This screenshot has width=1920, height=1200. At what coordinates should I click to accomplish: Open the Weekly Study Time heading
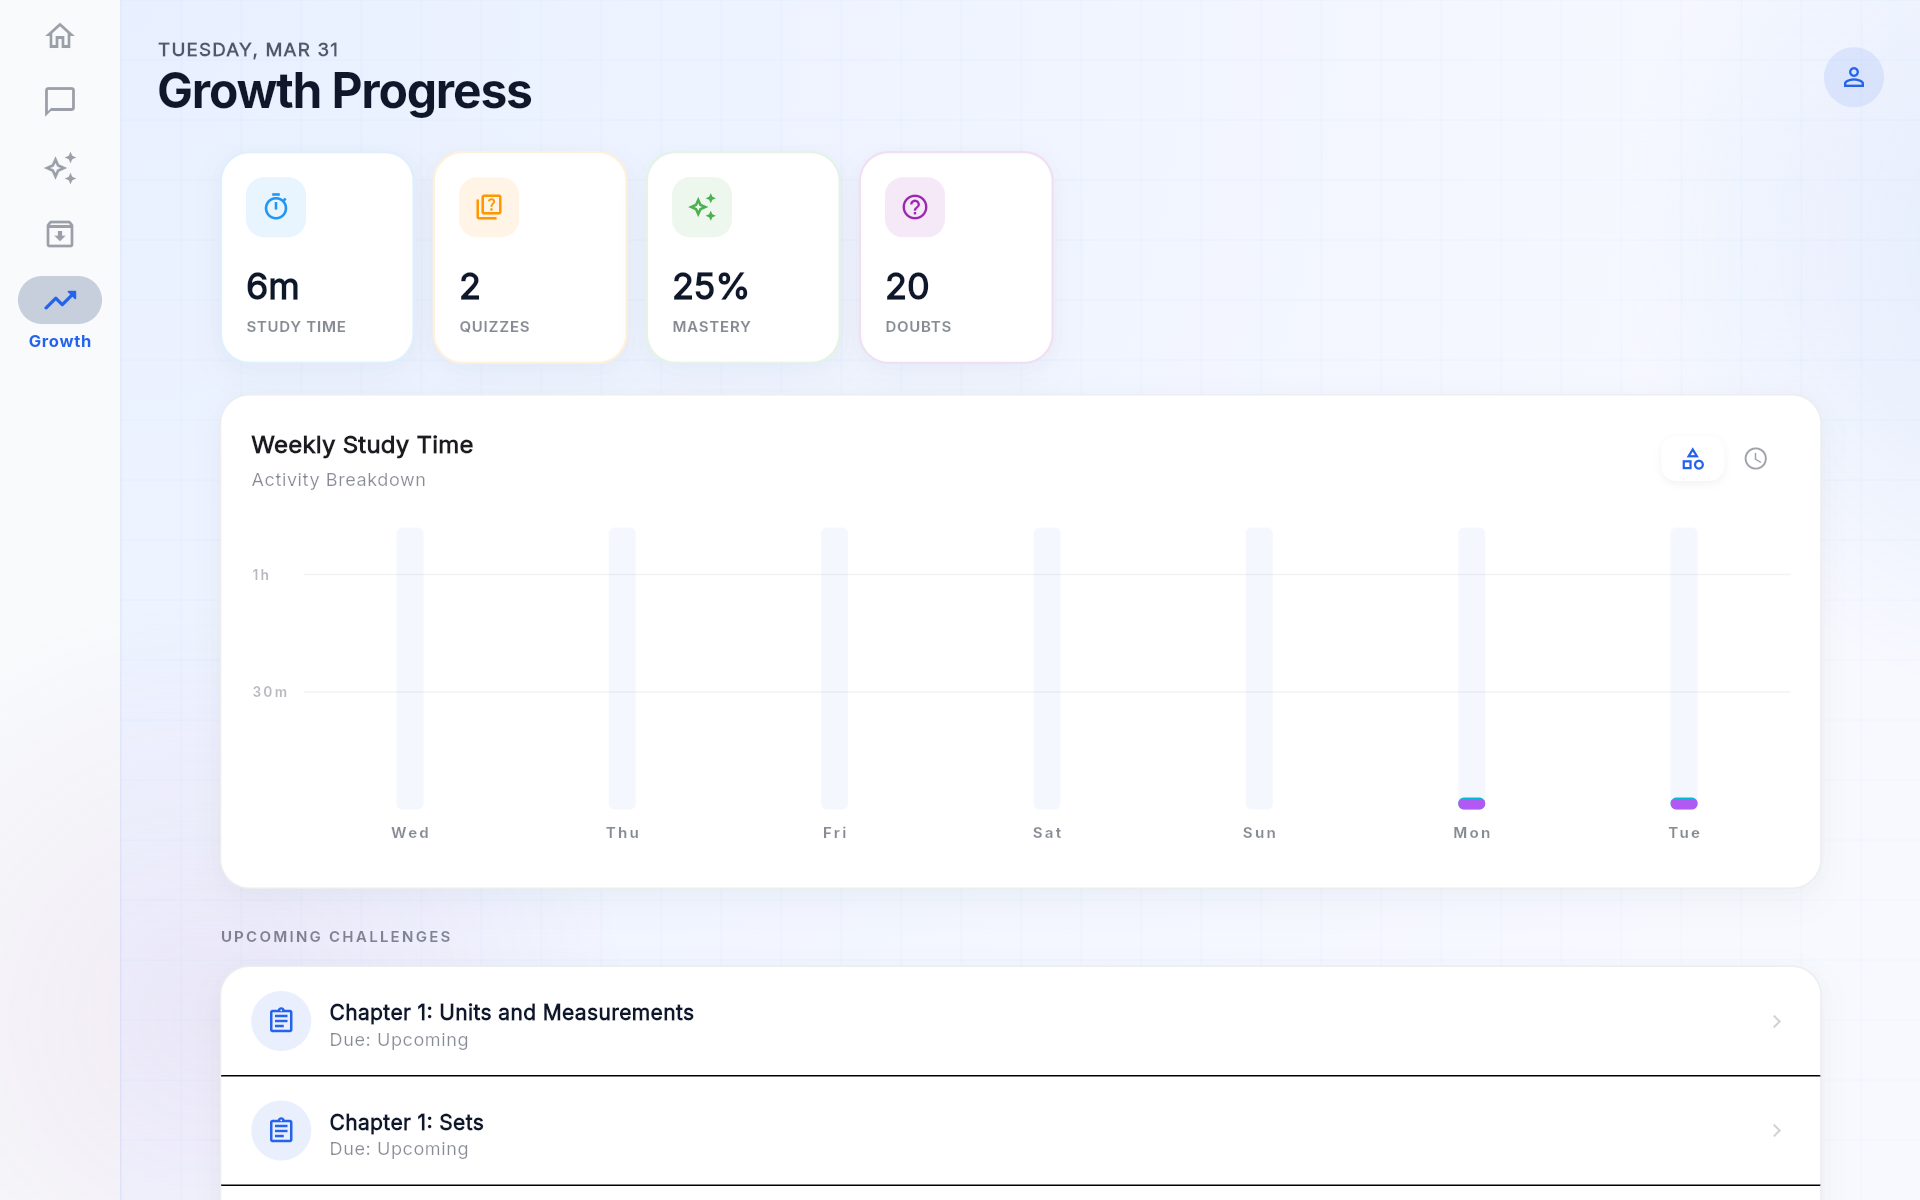pyautogui.click(x=362, y=445)
